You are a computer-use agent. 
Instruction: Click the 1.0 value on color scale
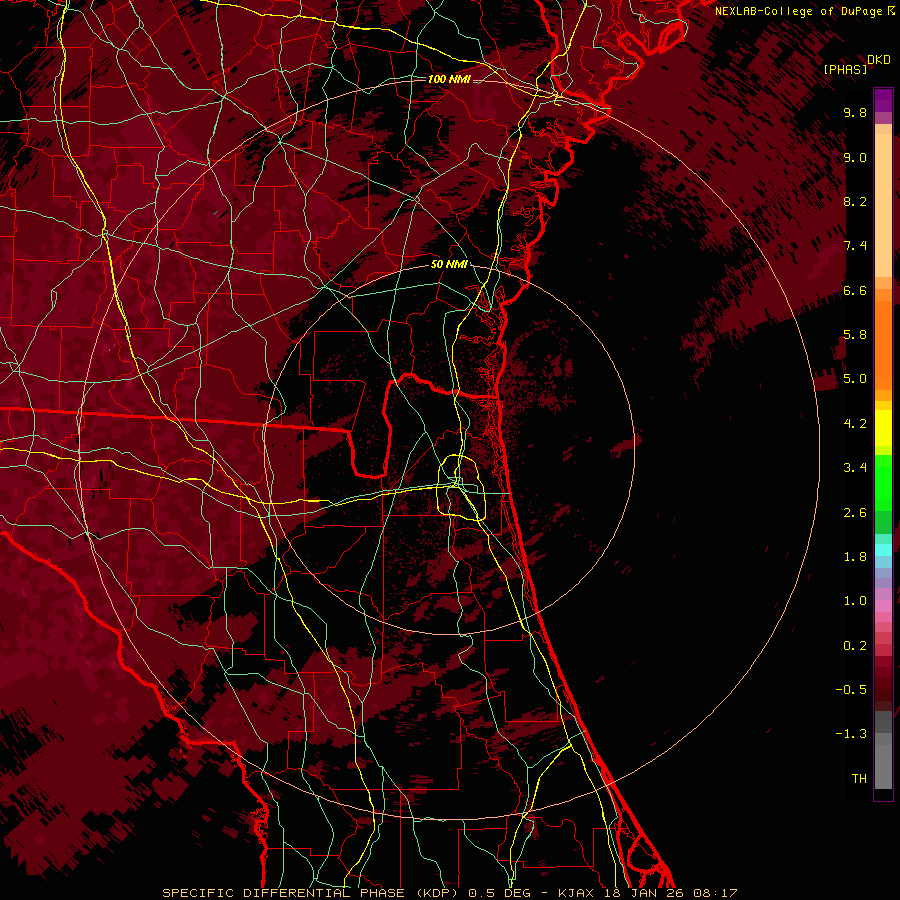click(855, 601)
